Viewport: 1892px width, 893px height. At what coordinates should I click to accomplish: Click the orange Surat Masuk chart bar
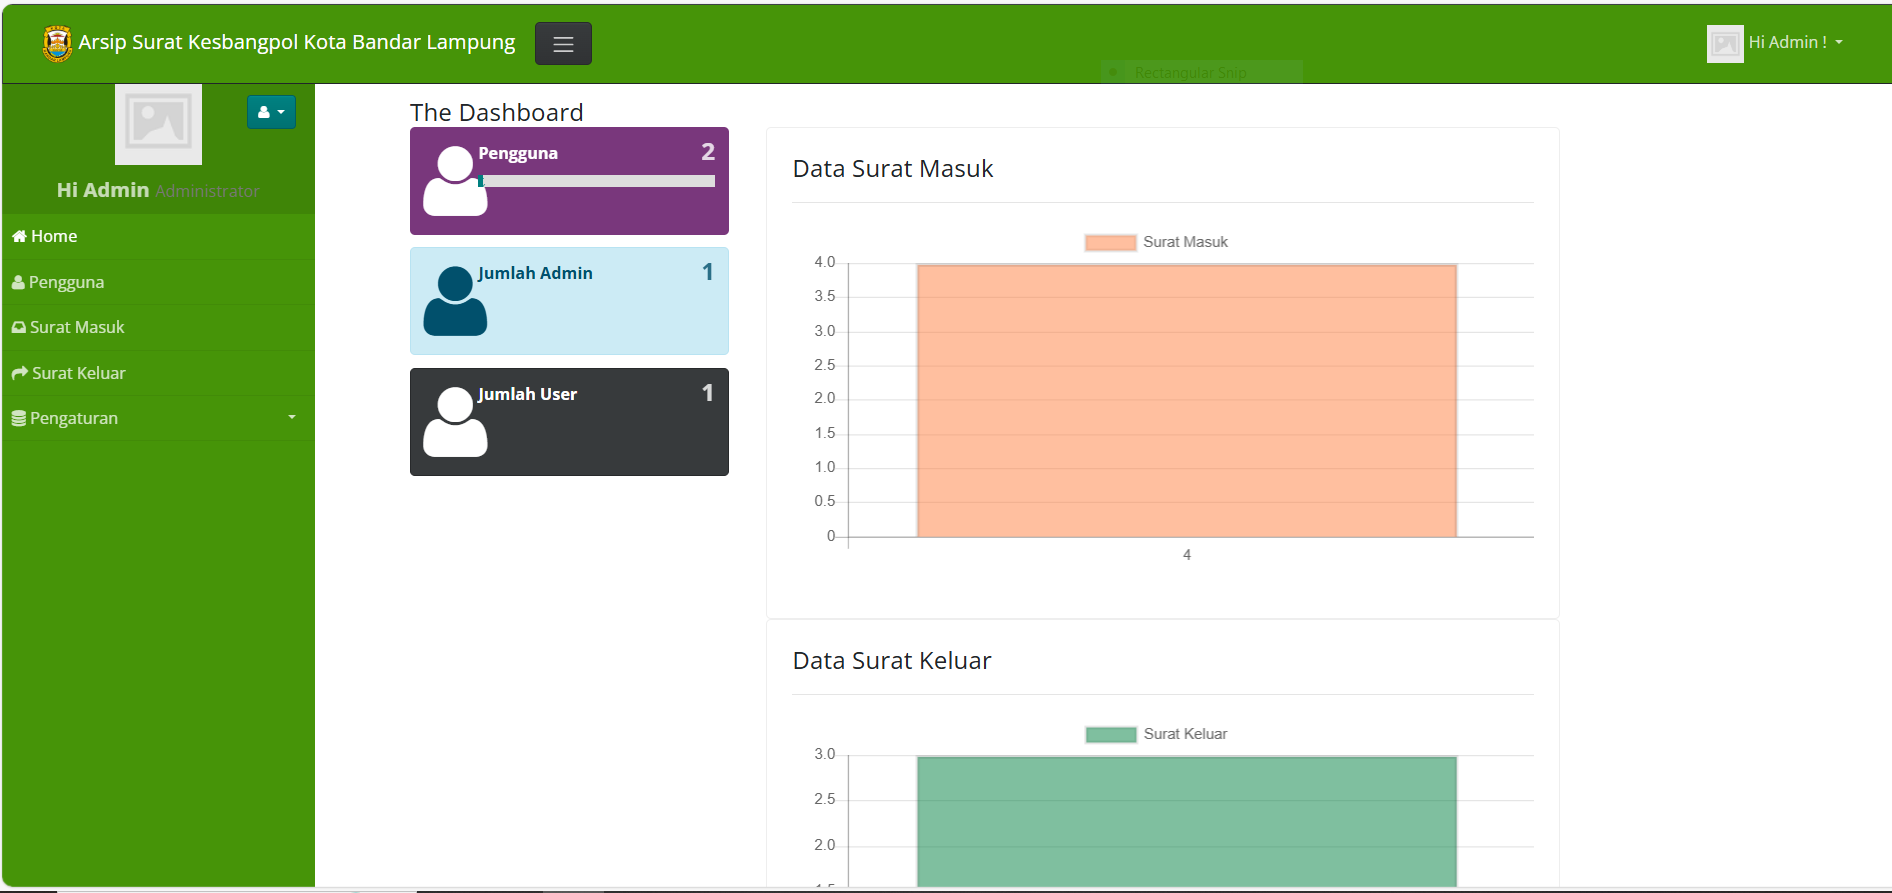click(1187, 401)
